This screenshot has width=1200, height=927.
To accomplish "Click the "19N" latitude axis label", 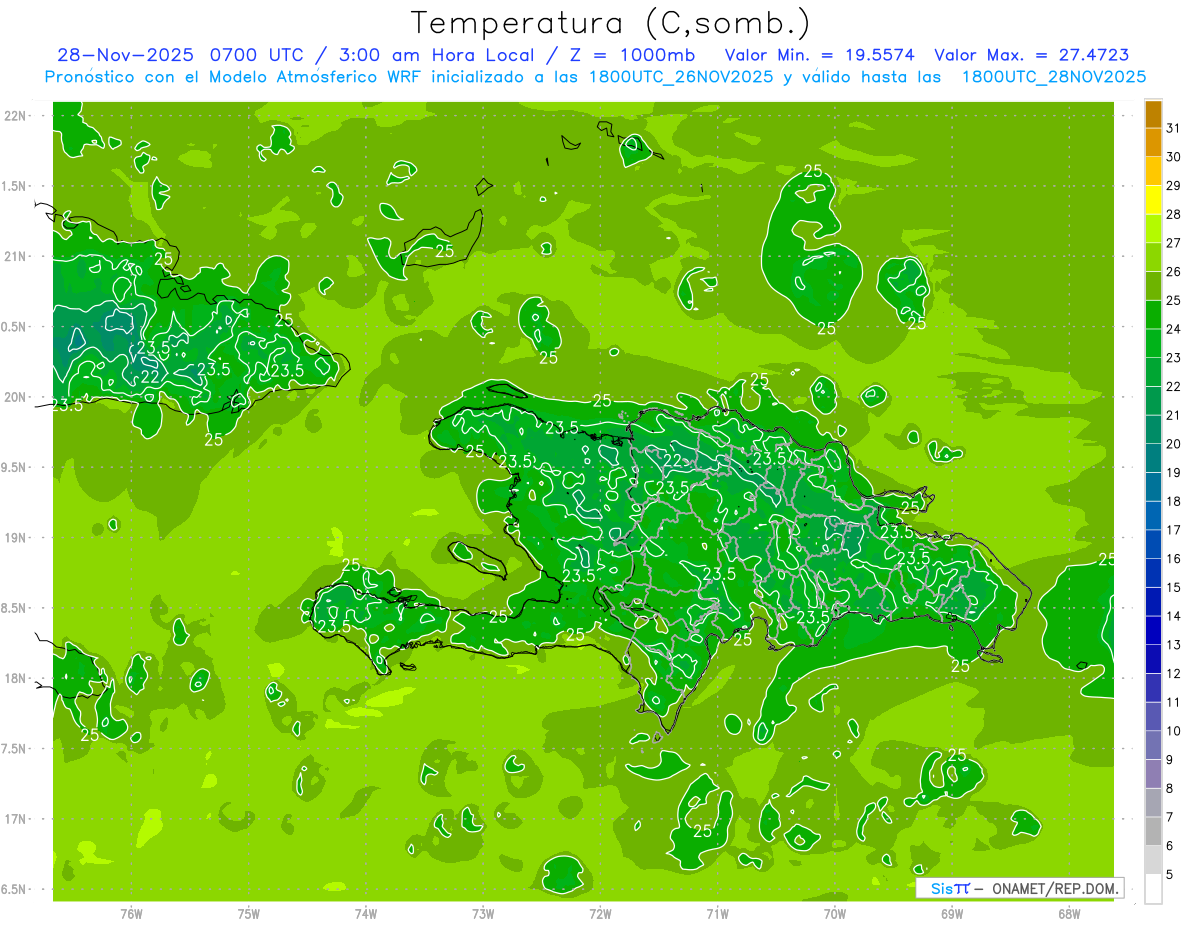I will 15,538.
